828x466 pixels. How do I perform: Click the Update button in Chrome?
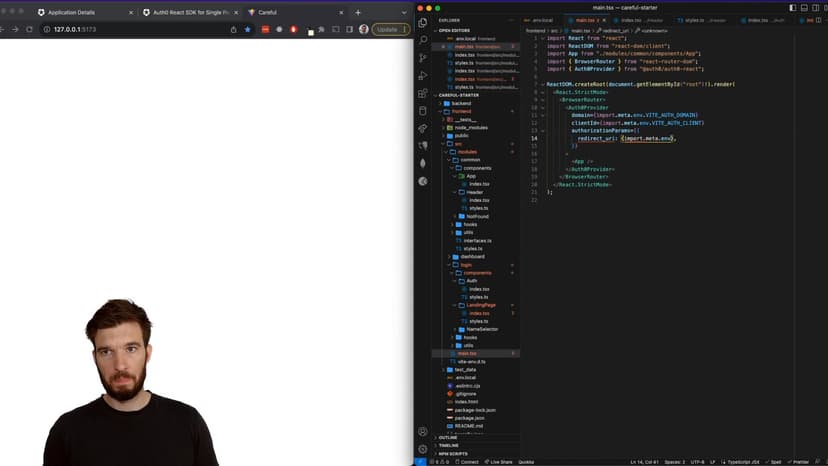click(389, 29)
